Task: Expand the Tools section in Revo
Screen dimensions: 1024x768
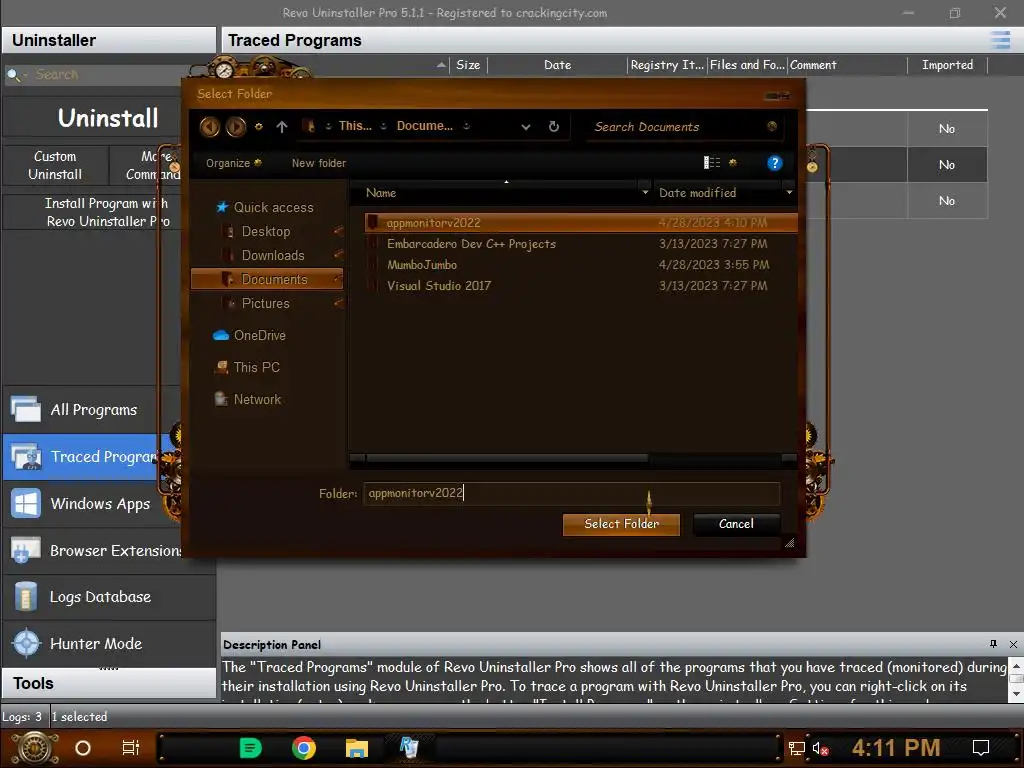Action: pos(108,683)
